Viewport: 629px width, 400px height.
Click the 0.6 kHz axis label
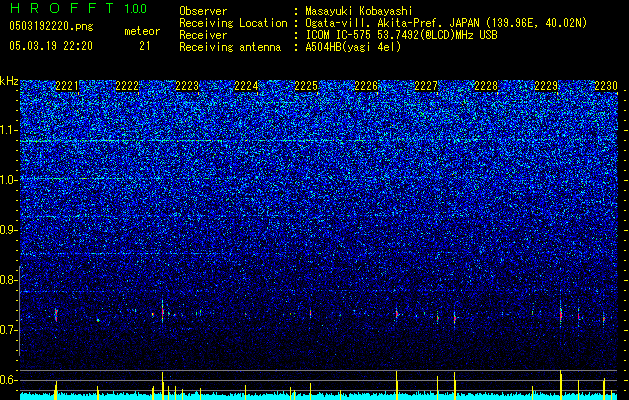pos(9,380)
